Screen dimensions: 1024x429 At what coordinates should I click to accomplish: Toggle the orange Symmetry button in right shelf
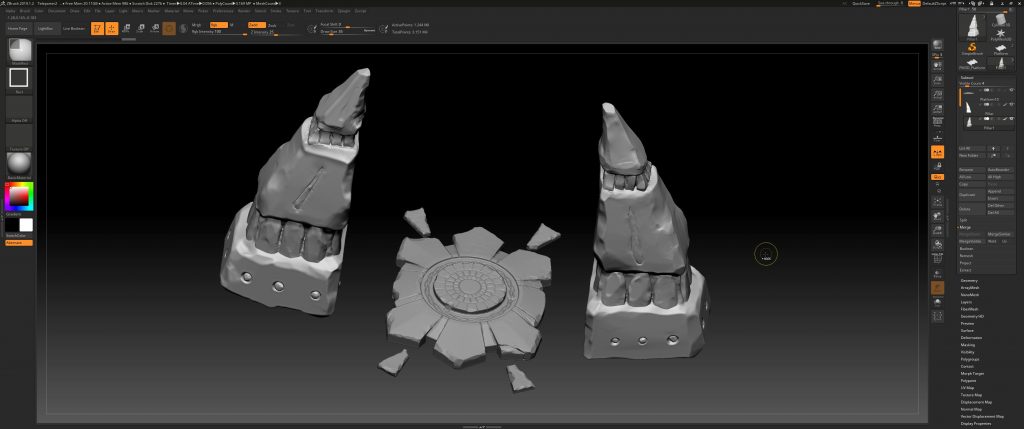(x=937, y=152)
